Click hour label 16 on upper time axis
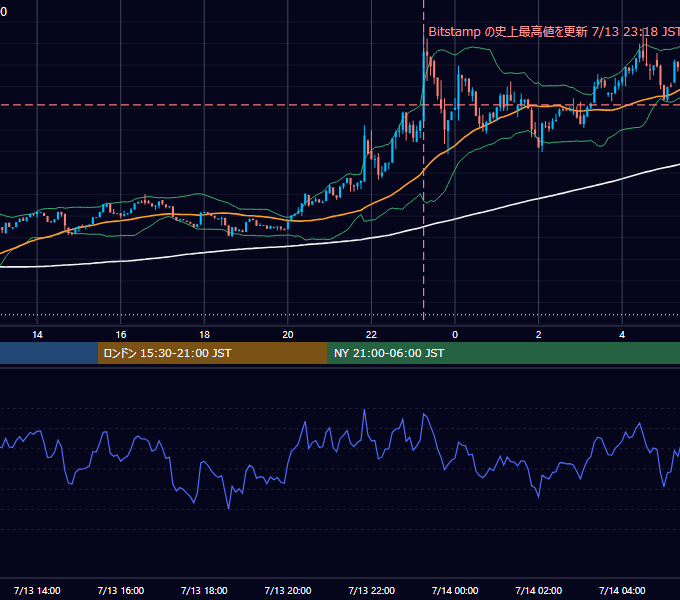The height and width of the screenshot is (600, 680). coord(121,335)
